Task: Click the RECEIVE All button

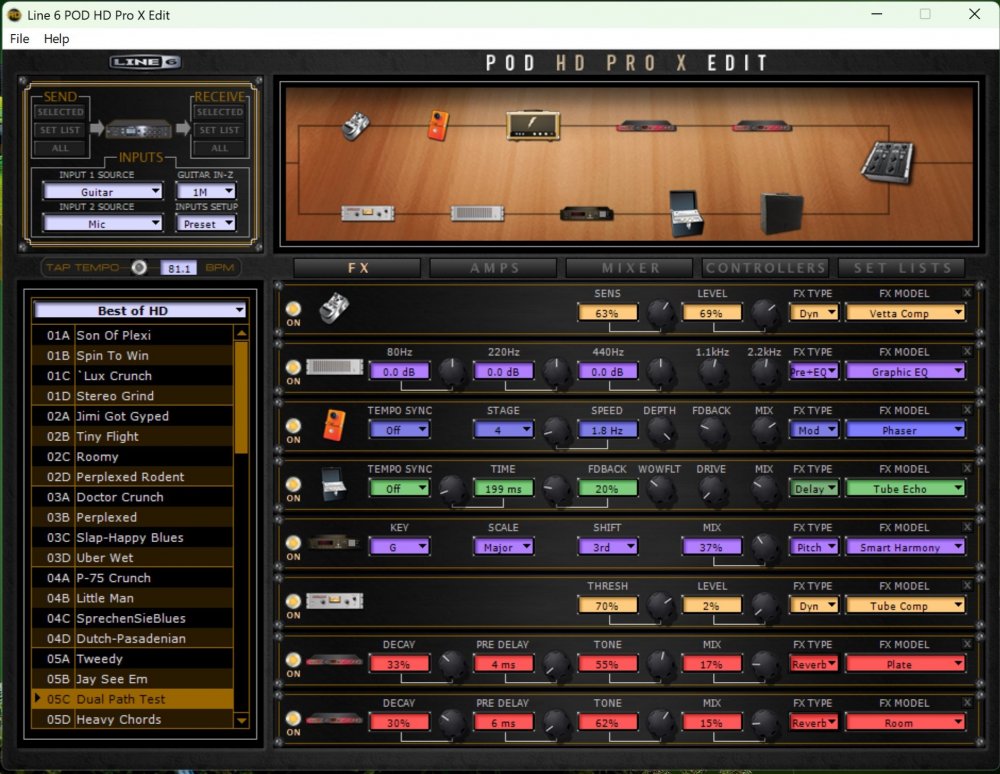Action: pyautogui.click(x=219, y=148)
